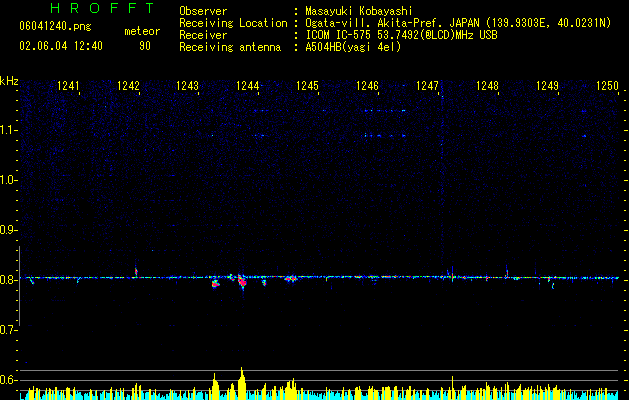Click the 1.1 kHz axis label

tap(9, 130)
